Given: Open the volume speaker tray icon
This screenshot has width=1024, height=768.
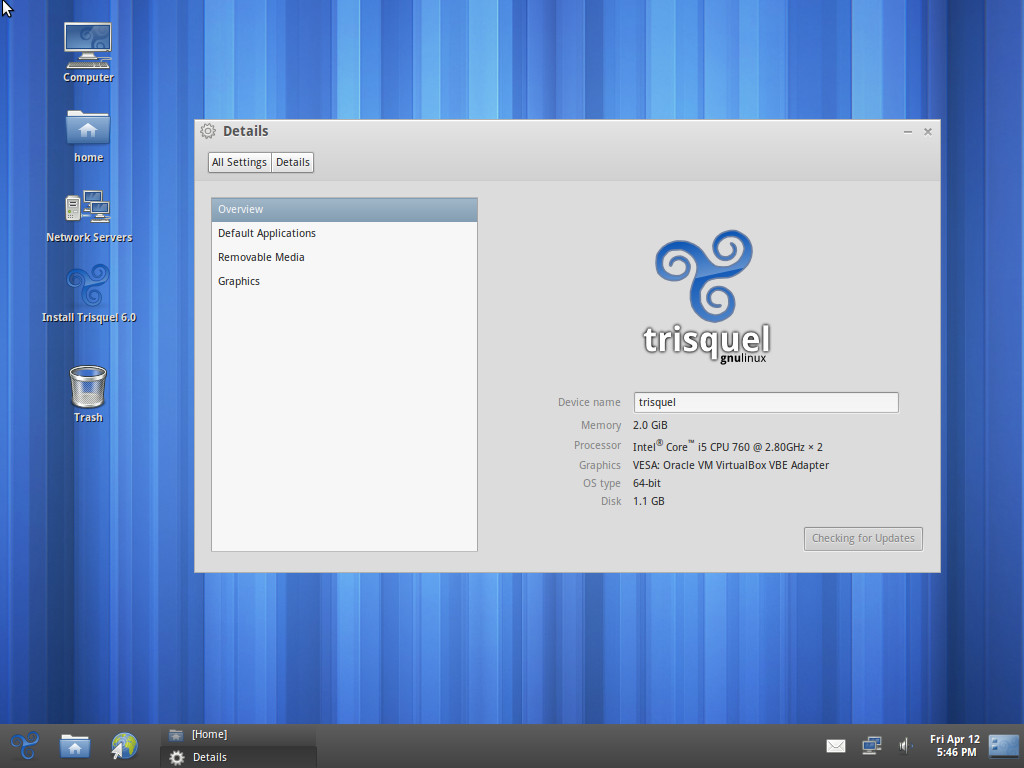Looking at the screenshot, I should [x=905, y=746].
